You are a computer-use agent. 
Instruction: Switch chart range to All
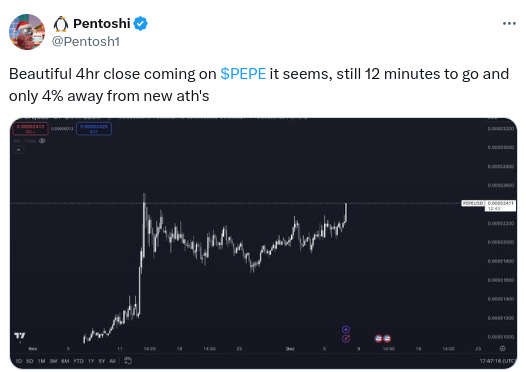tap(113, 361)
